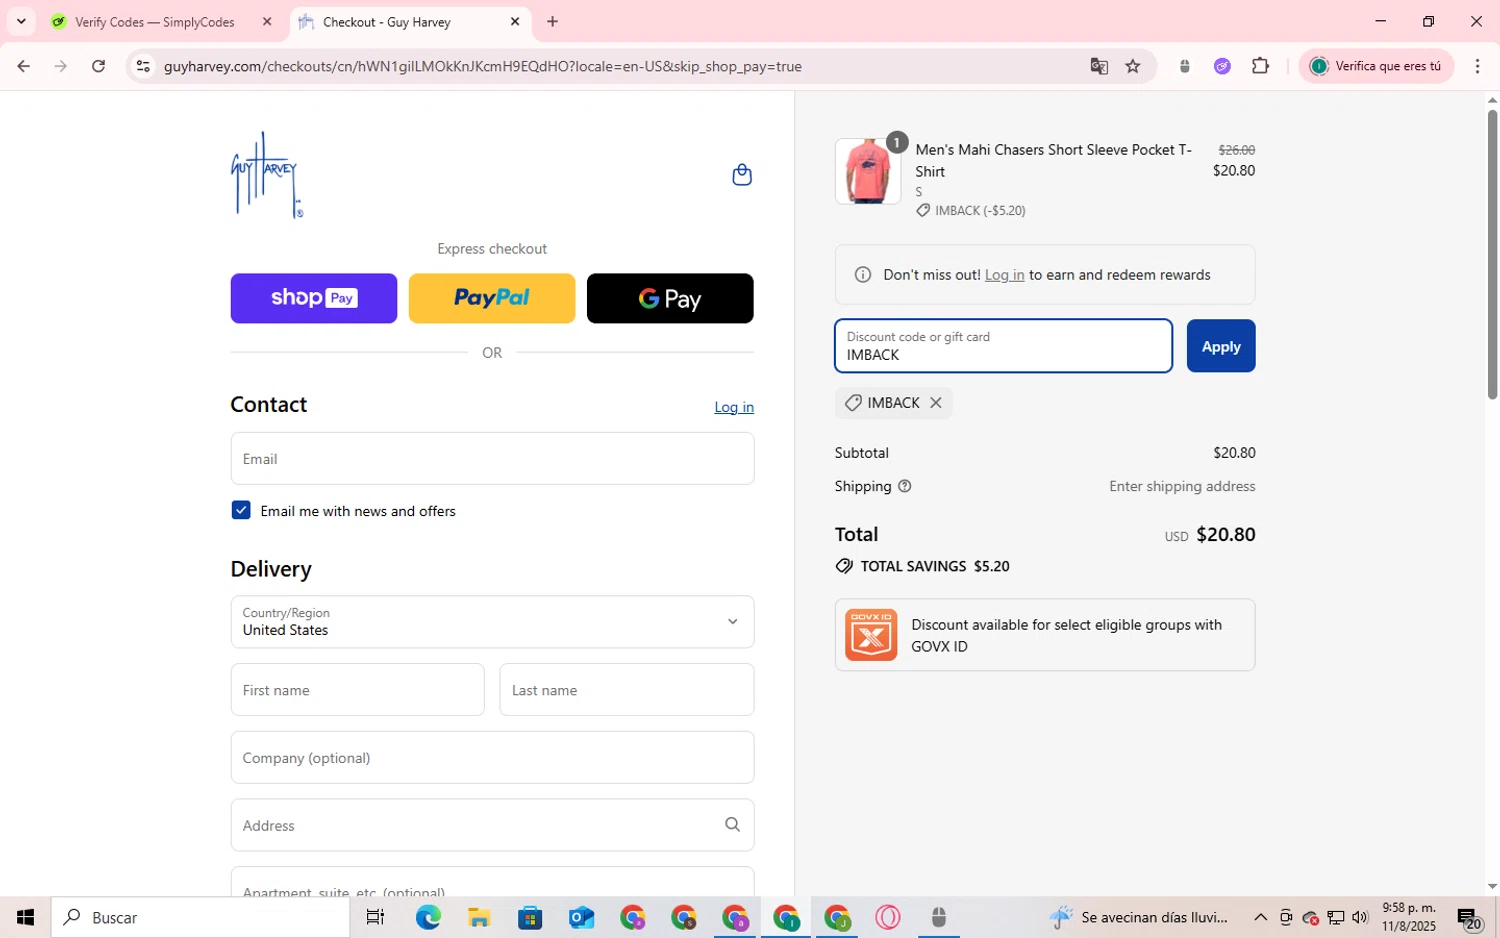
Task: Choose Google Pay express checkout
Action: click(670, 298)
